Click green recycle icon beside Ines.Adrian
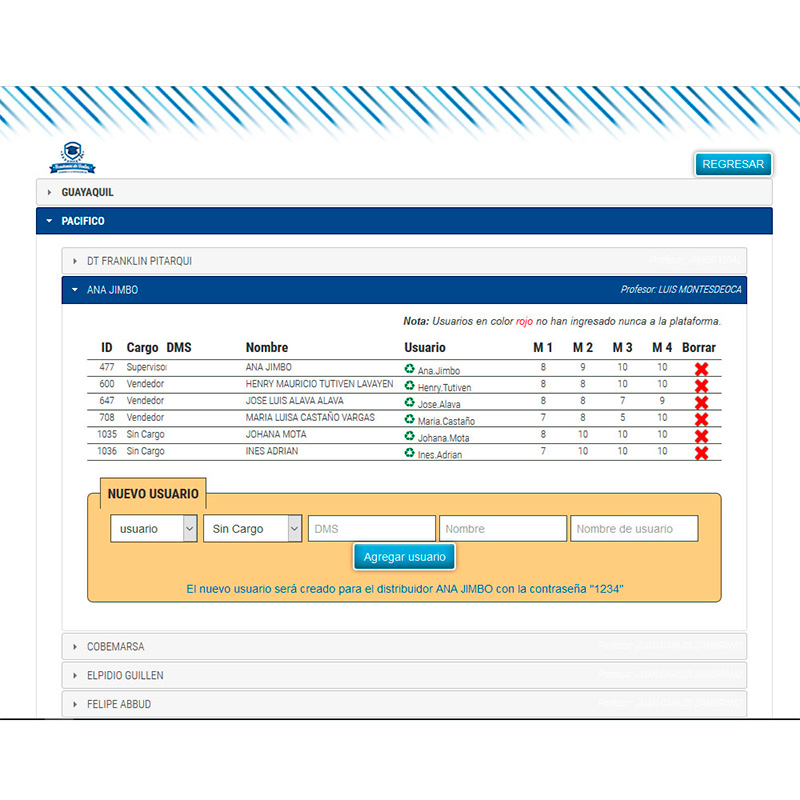This screenshot has width=800, height=800. pos(409,453)
